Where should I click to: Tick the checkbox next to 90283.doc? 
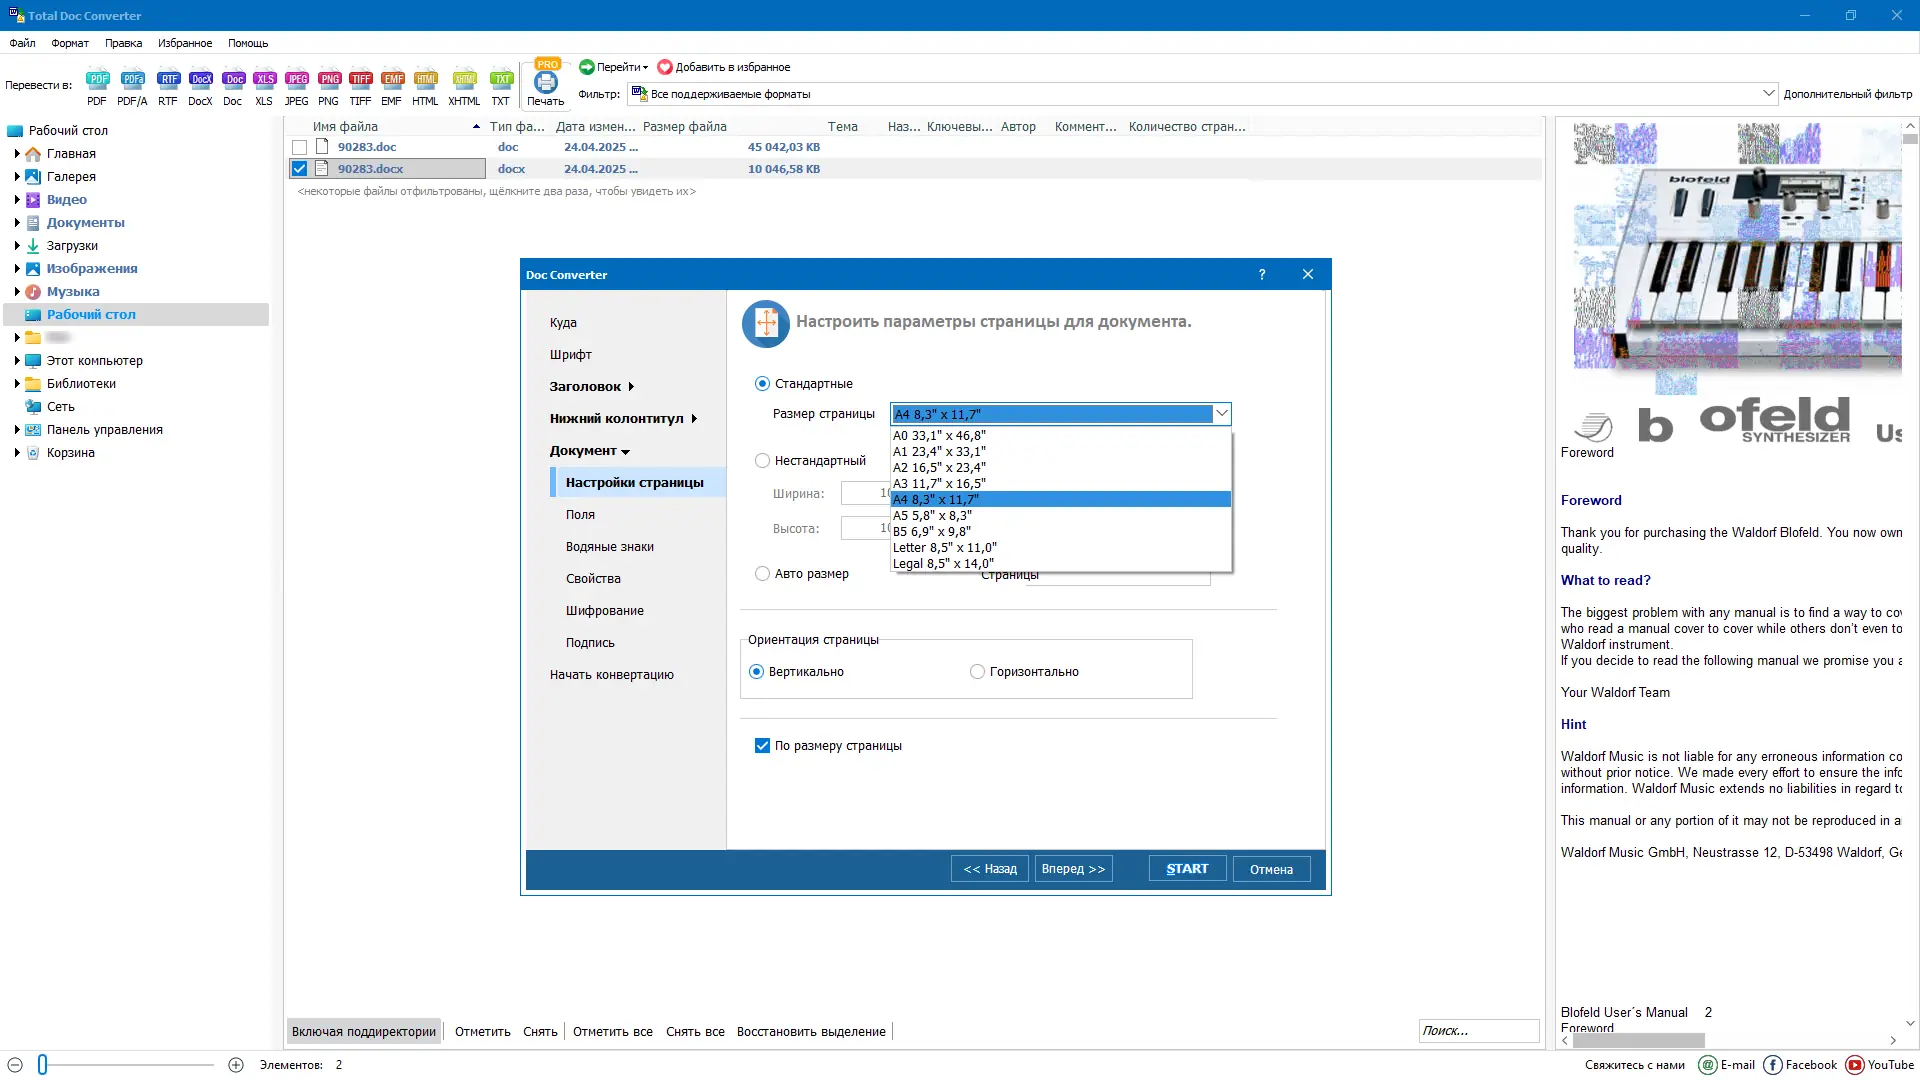(299, 147)
